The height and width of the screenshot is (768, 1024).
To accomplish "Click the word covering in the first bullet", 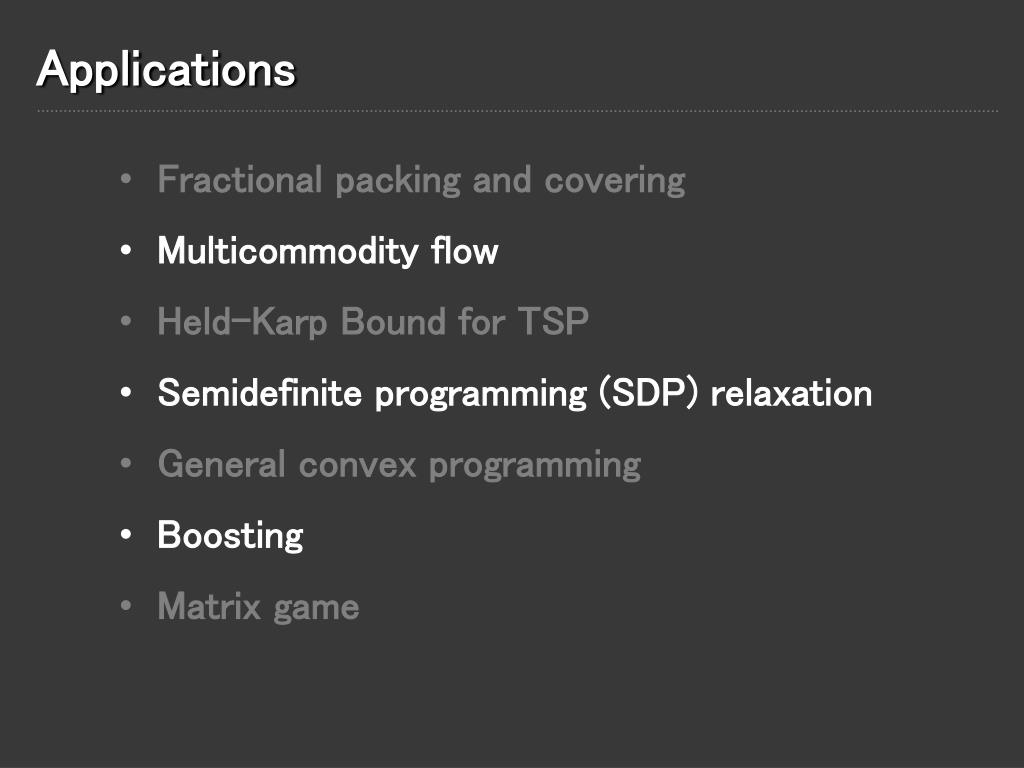I will [x=615, y=181].
